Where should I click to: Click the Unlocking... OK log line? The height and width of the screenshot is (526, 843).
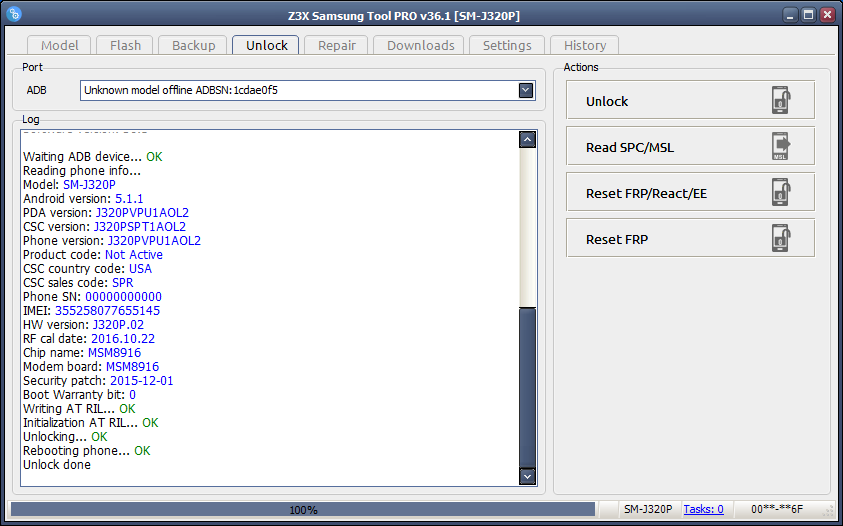[65, 436]
